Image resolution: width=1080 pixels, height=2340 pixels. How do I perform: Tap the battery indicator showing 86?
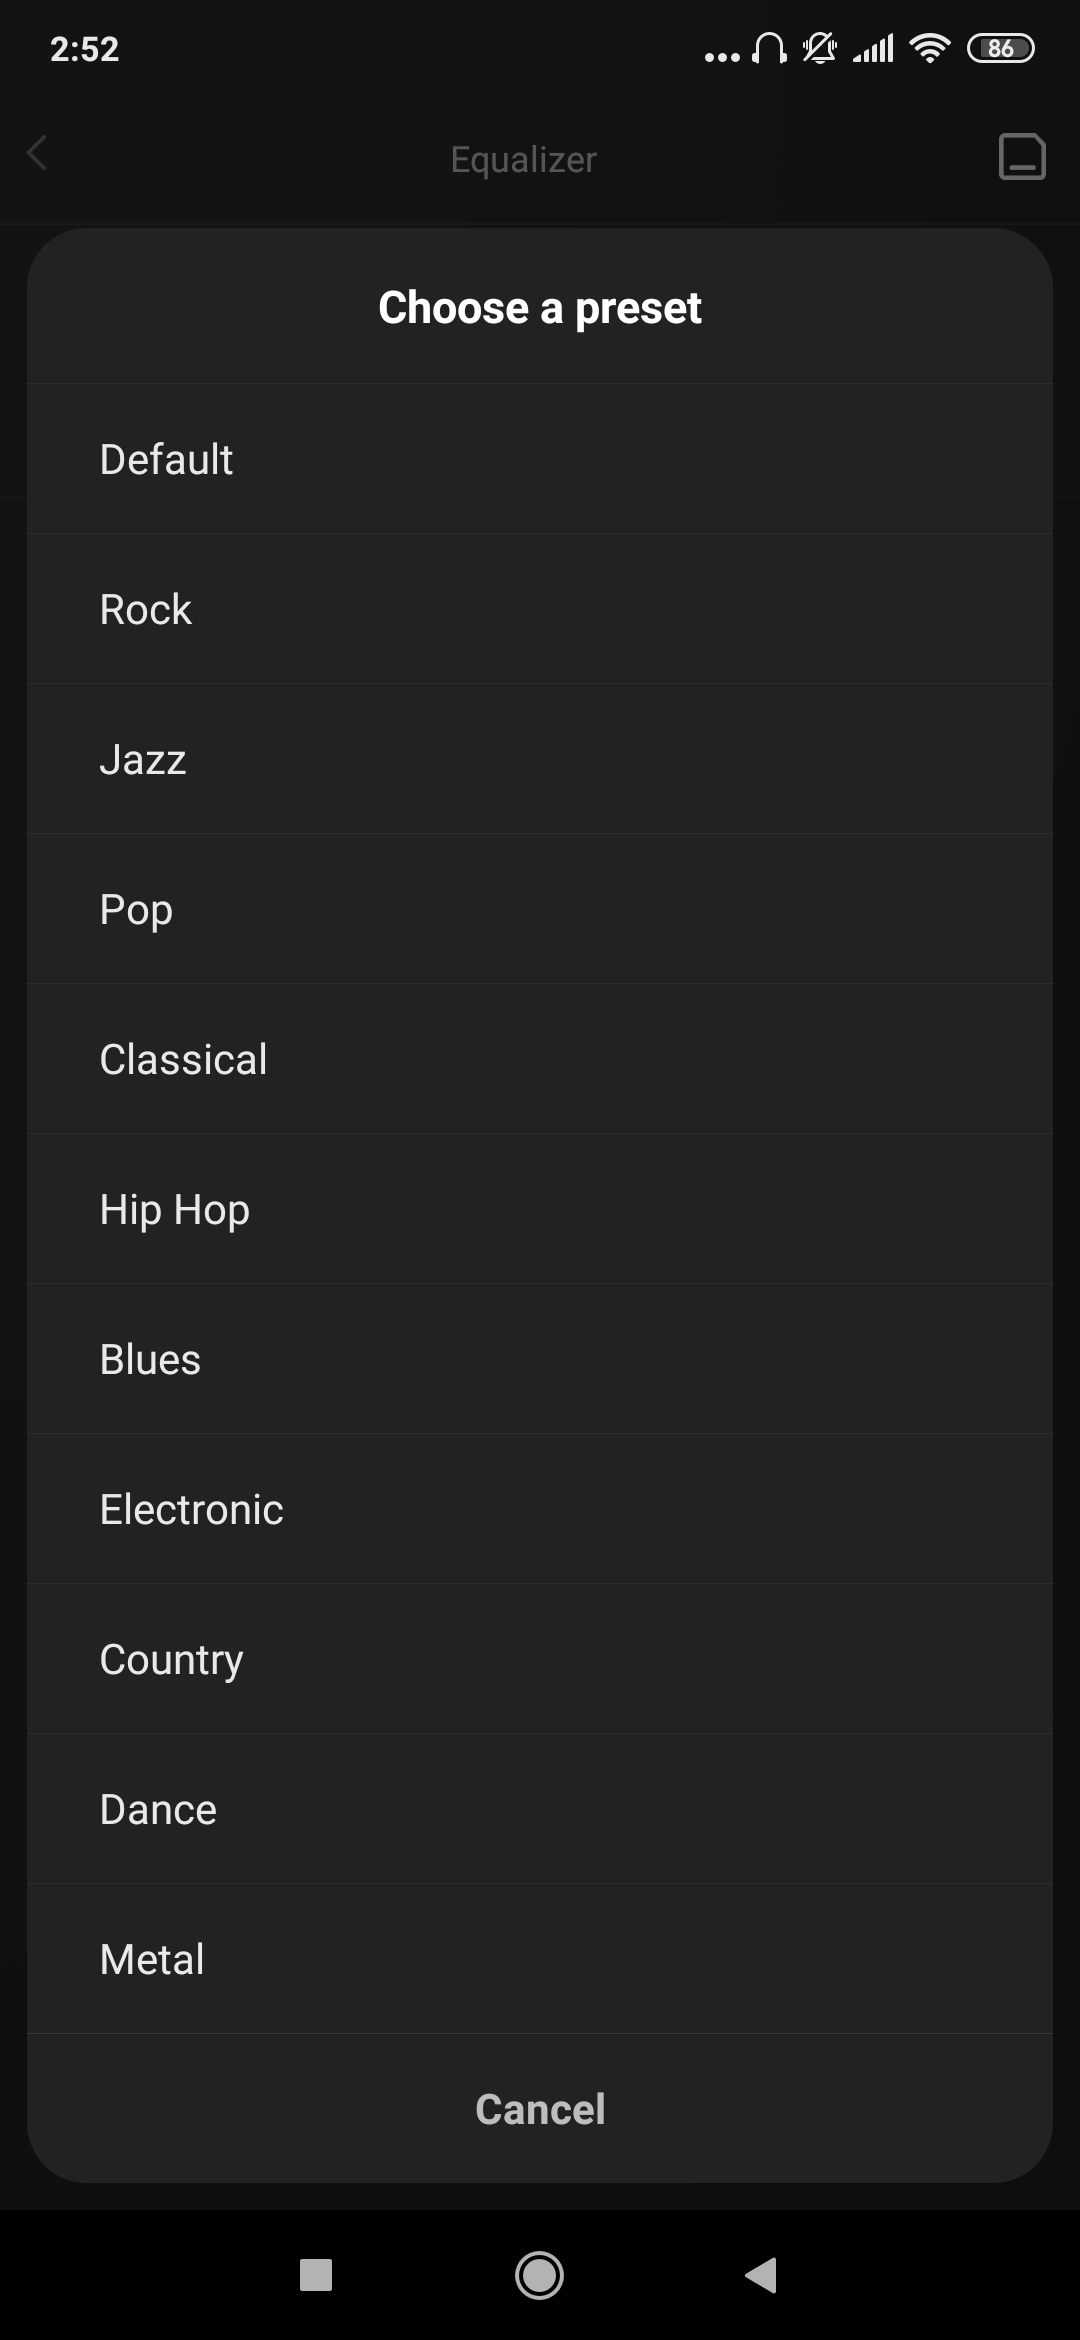coord(1000,48)
